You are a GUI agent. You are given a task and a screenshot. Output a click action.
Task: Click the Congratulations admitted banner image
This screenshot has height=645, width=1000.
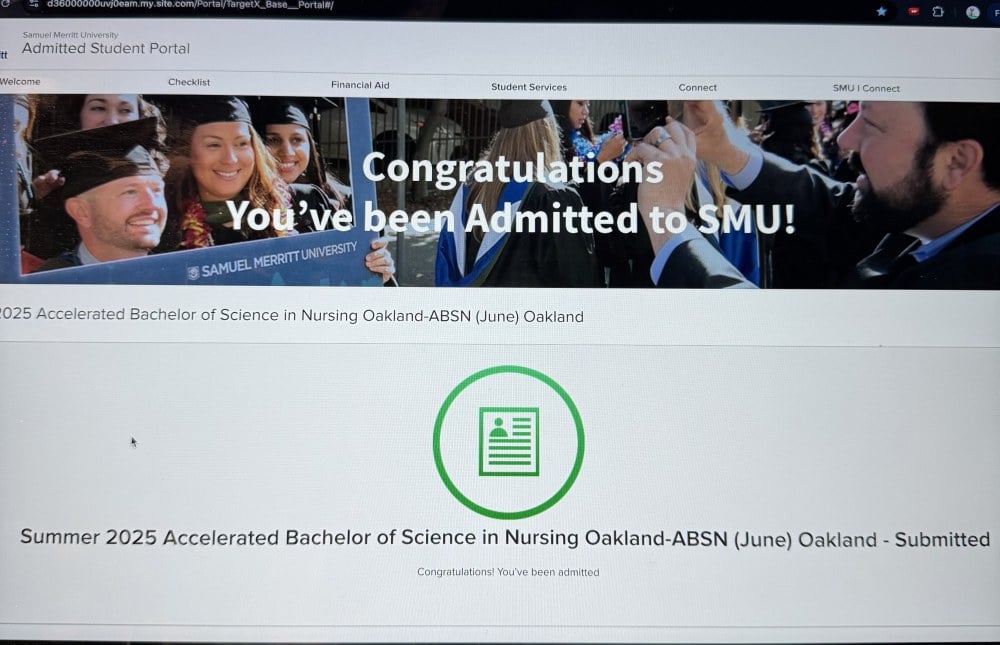[500, 191]
